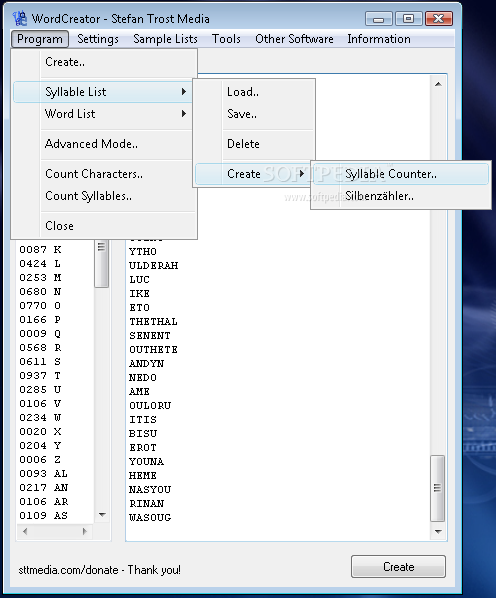
Task: Click the Create button at bottom
Action: 398,567
